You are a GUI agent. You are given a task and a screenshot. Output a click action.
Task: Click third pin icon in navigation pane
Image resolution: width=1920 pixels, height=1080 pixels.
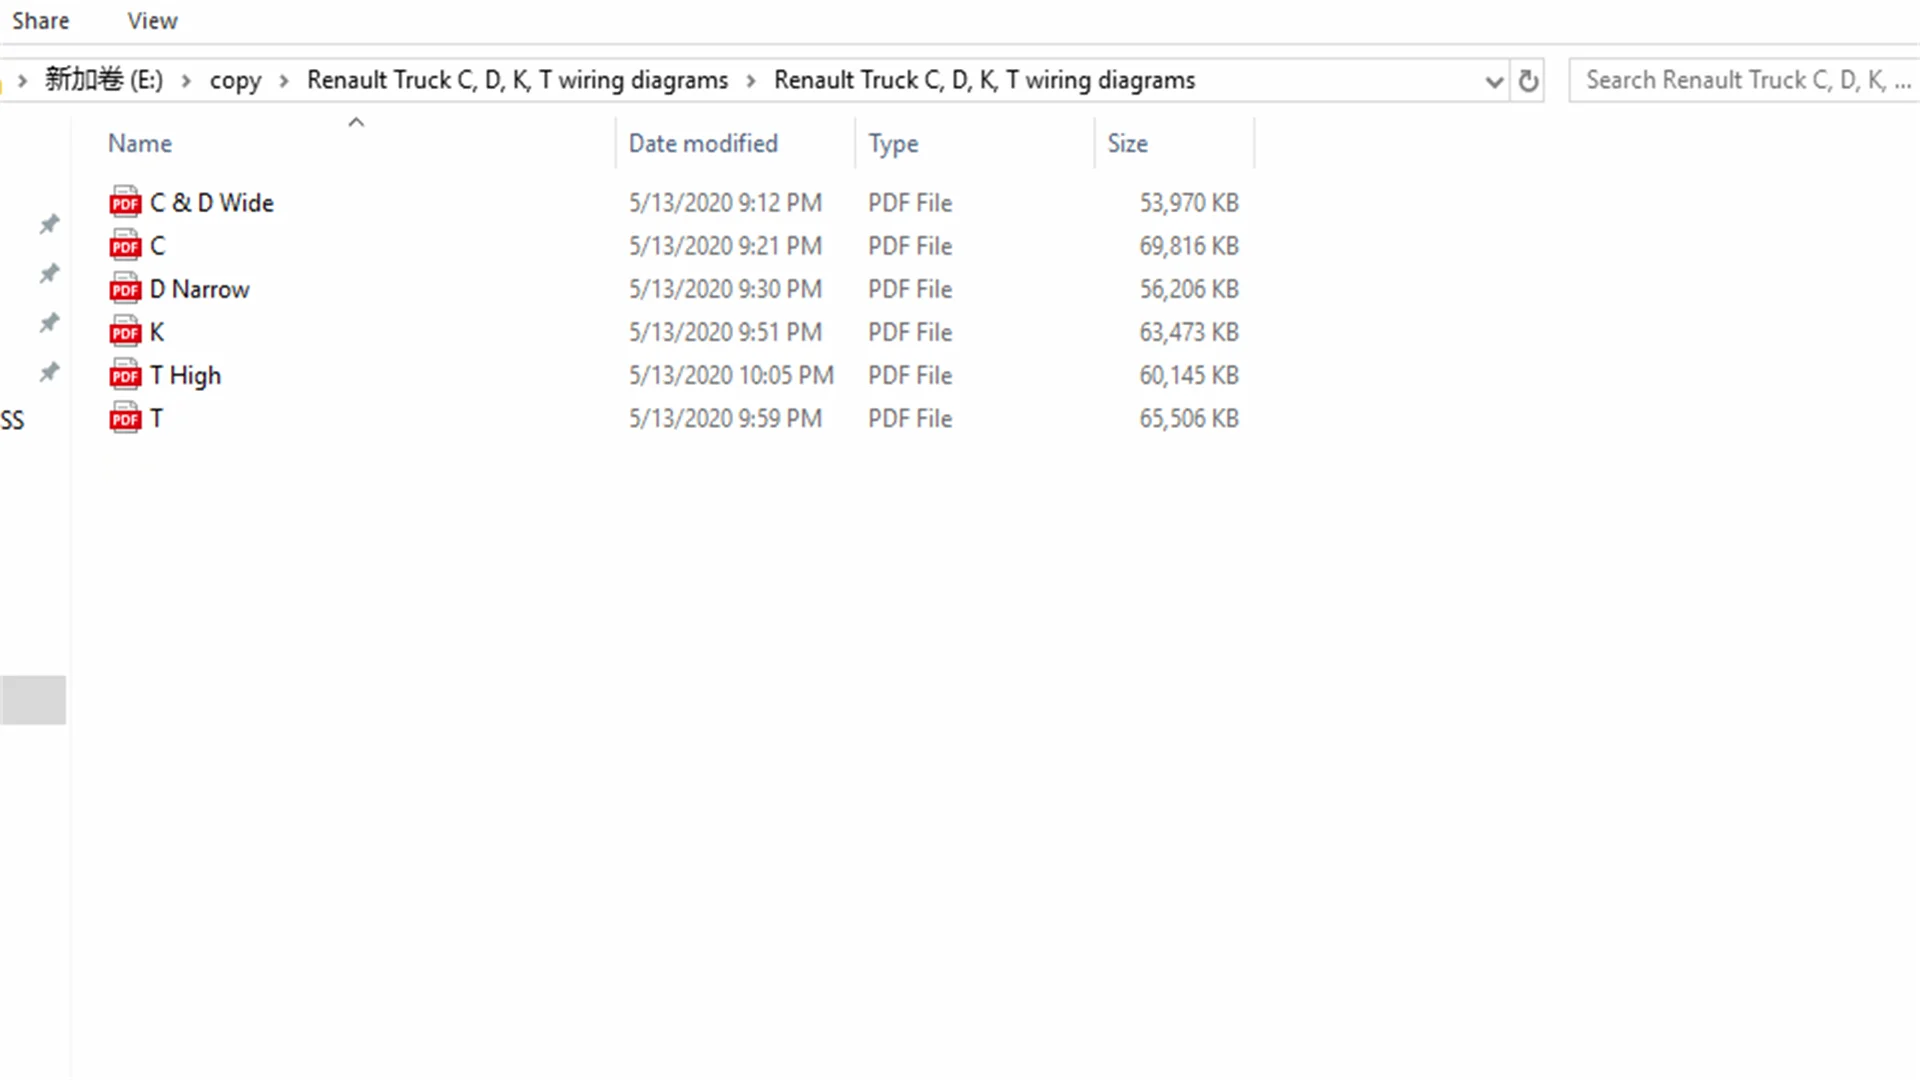(x=49, y=322)
